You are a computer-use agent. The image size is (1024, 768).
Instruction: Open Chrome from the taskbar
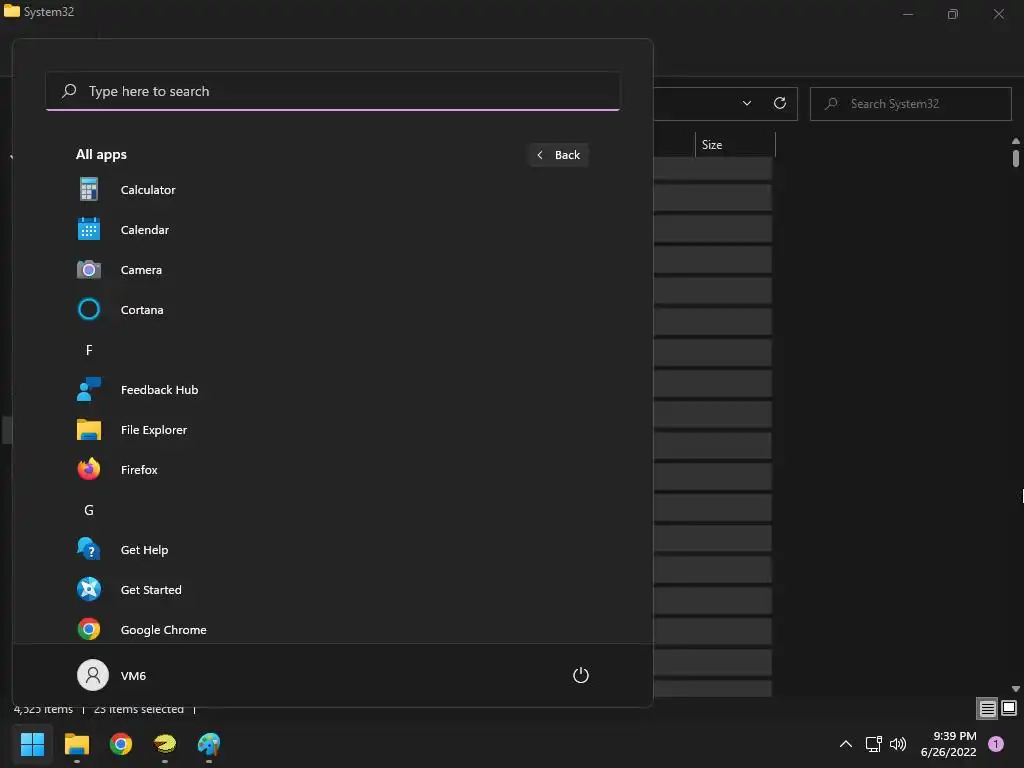[x=121, y=744]
